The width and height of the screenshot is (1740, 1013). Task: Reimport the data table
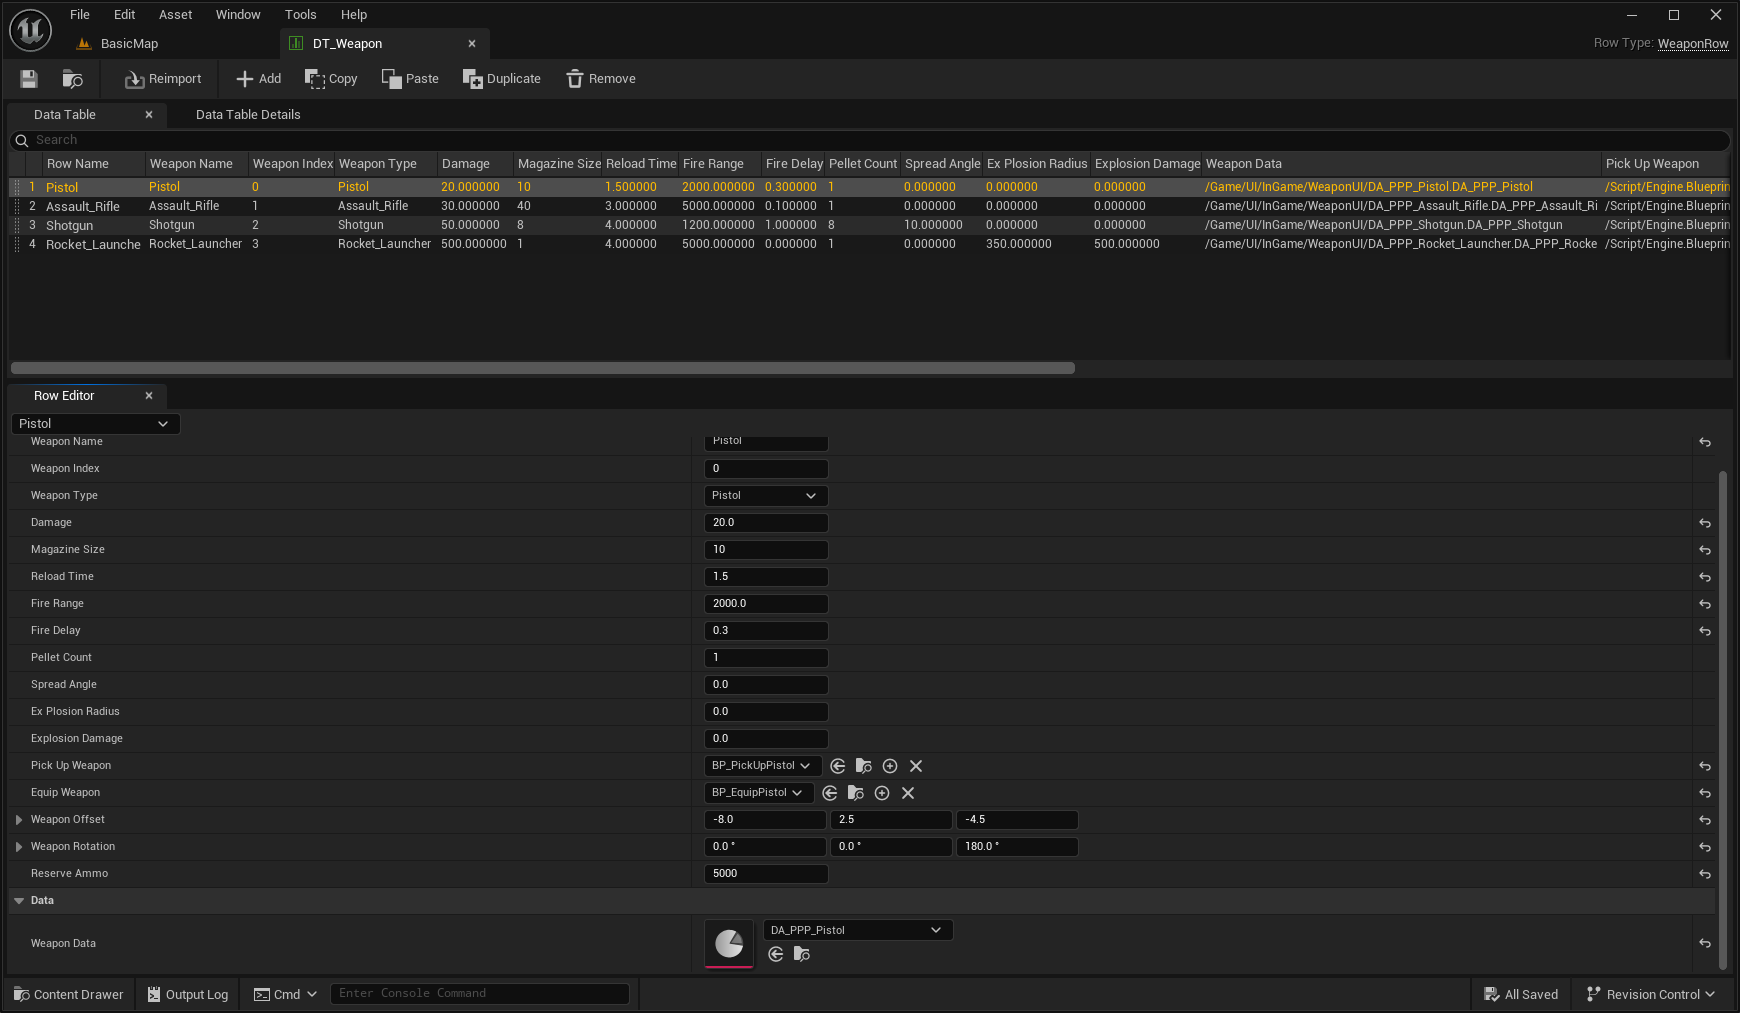(x=163, y=79)
